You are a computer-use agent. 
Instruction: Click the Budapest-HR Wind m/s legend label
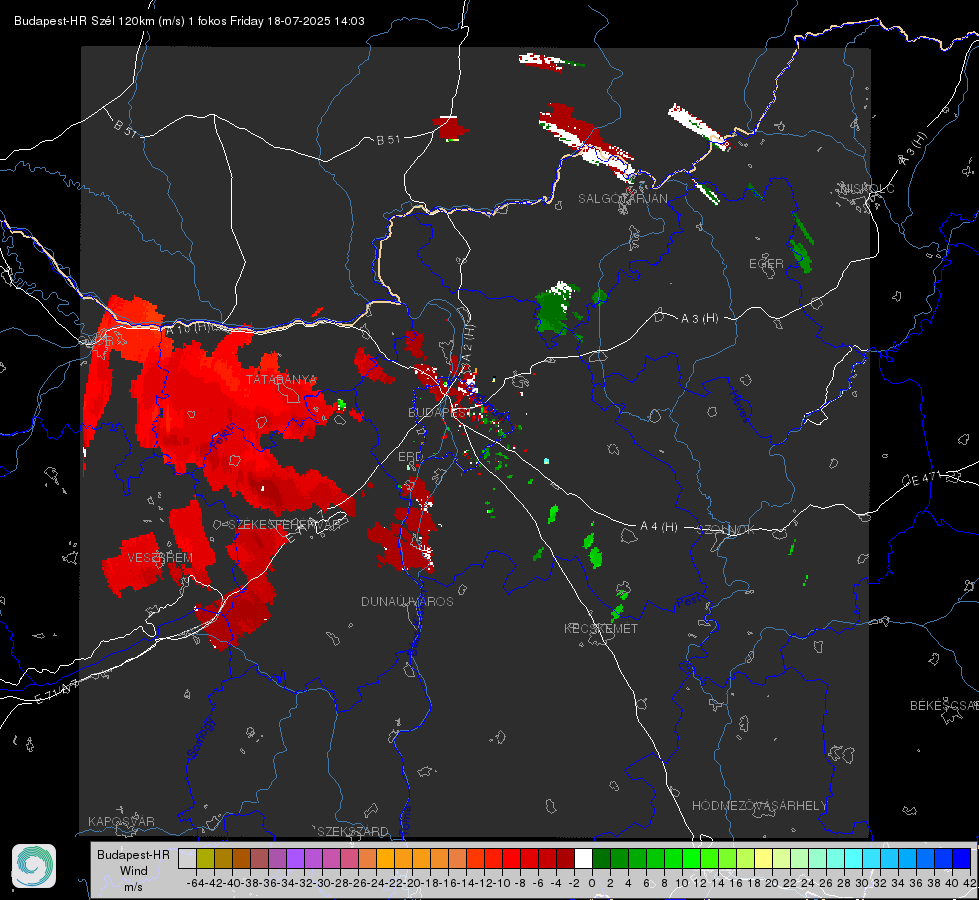point(133,870)
